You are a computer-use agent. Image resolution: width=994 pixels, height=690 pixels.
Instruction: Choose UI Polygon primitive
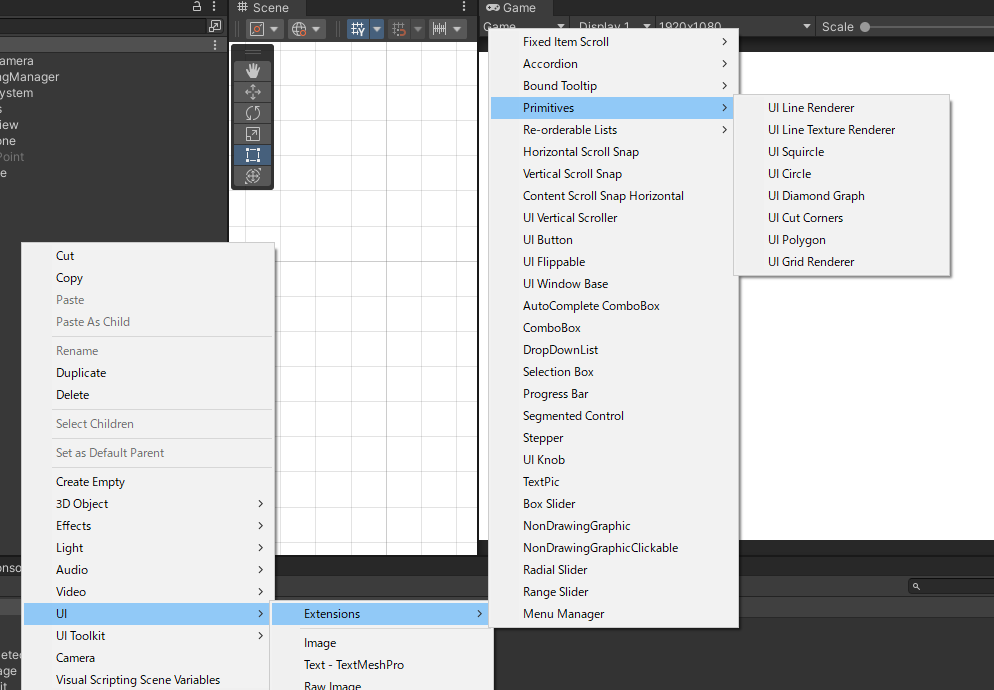click(842, 240)
